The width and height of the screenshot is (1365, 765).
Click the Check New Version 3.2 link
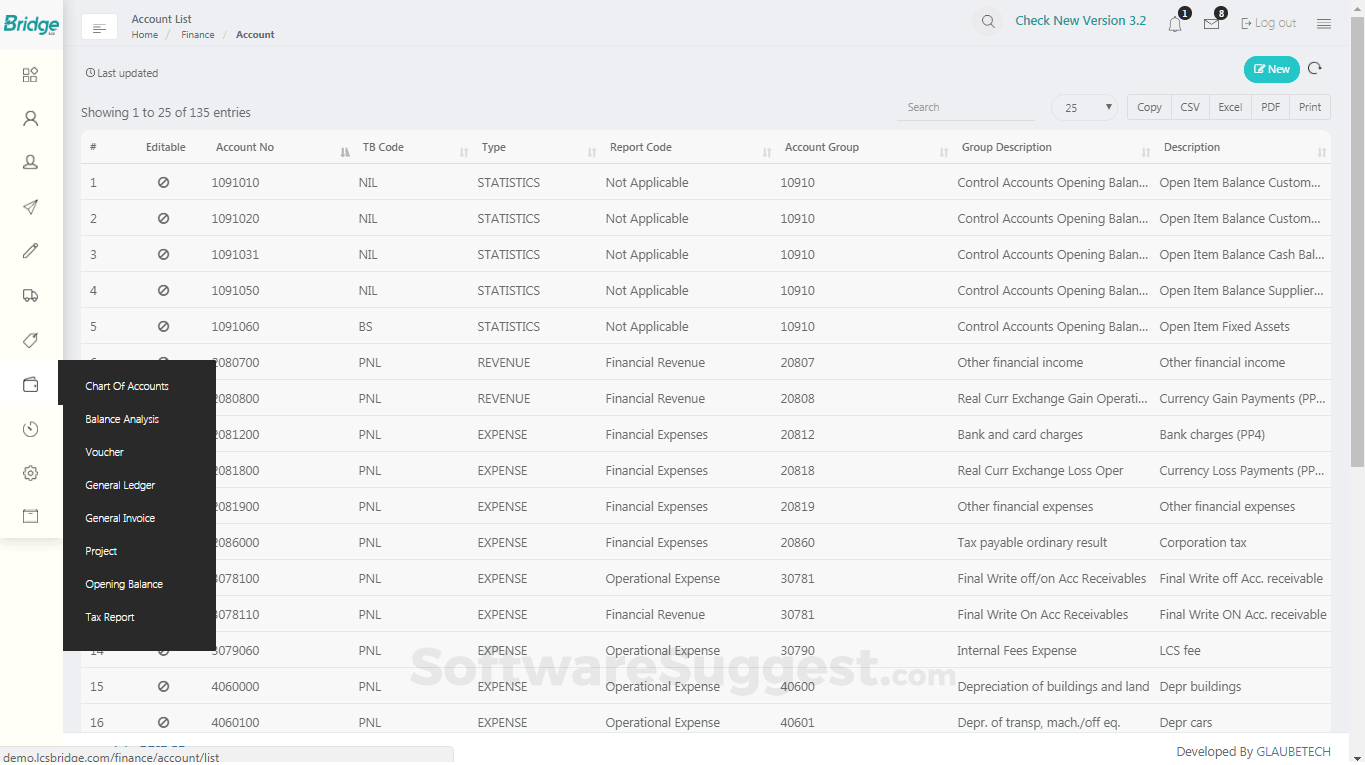[x=1080, y=21]
